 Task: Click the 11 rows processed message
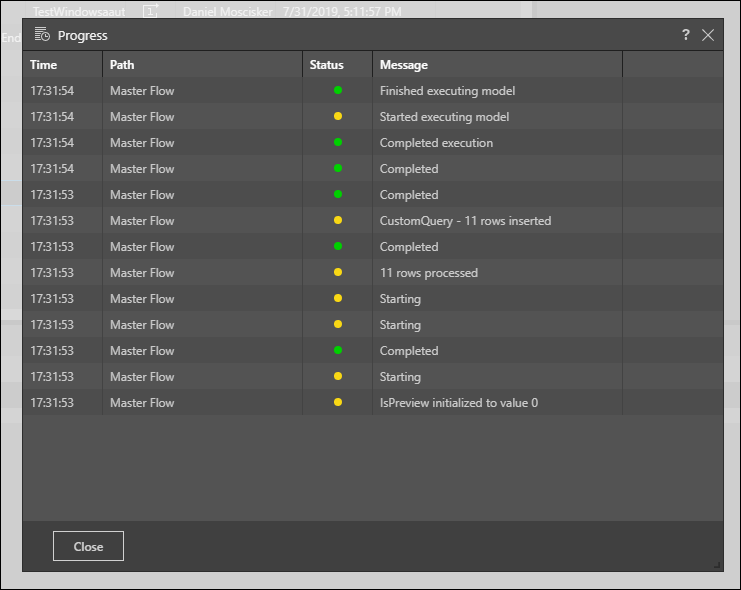pyautogui.click(x=428, y=273)
